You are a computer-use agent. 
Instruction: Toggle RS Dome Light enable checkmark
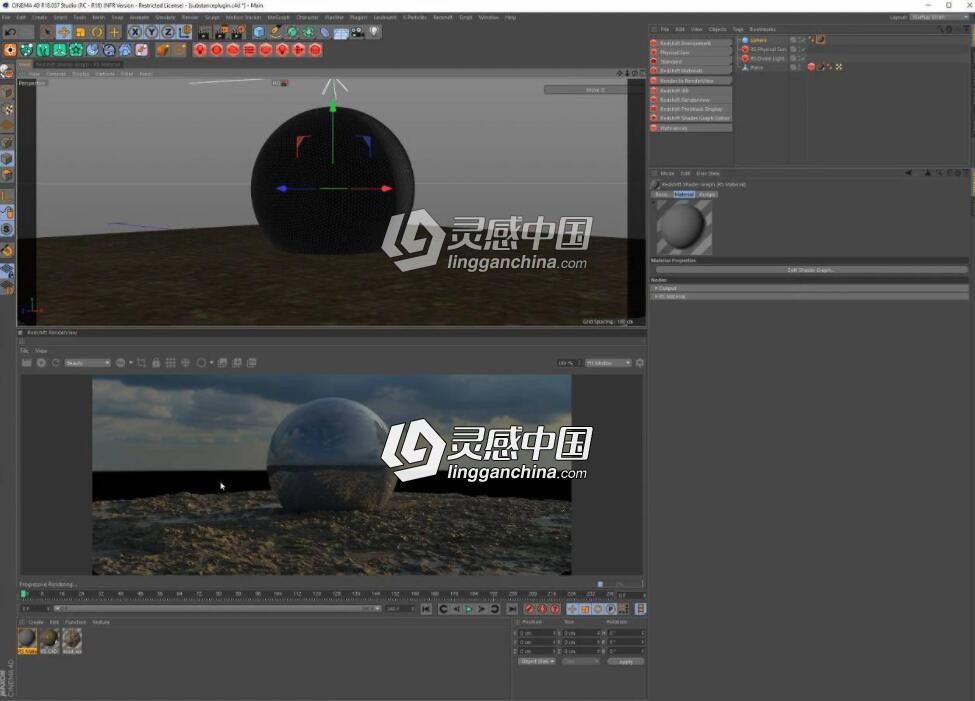(x=802, y=58)
